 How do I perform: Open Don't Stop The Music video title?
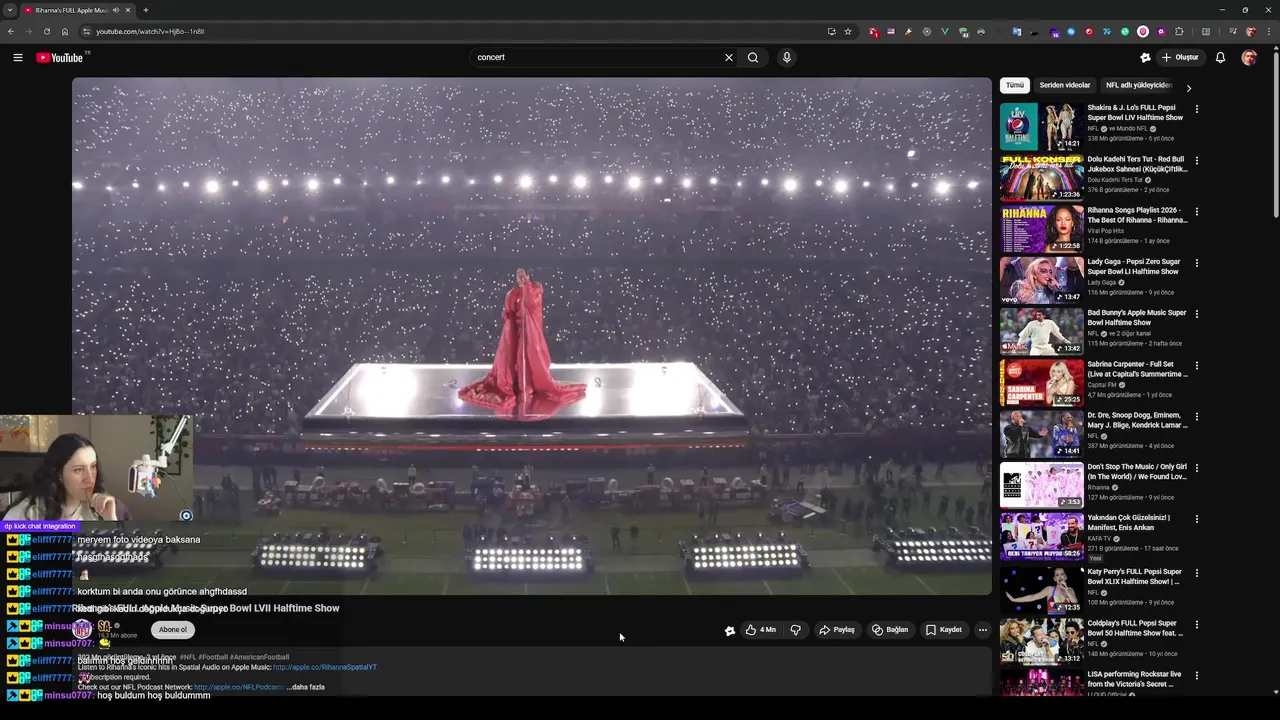[1137, 472]
